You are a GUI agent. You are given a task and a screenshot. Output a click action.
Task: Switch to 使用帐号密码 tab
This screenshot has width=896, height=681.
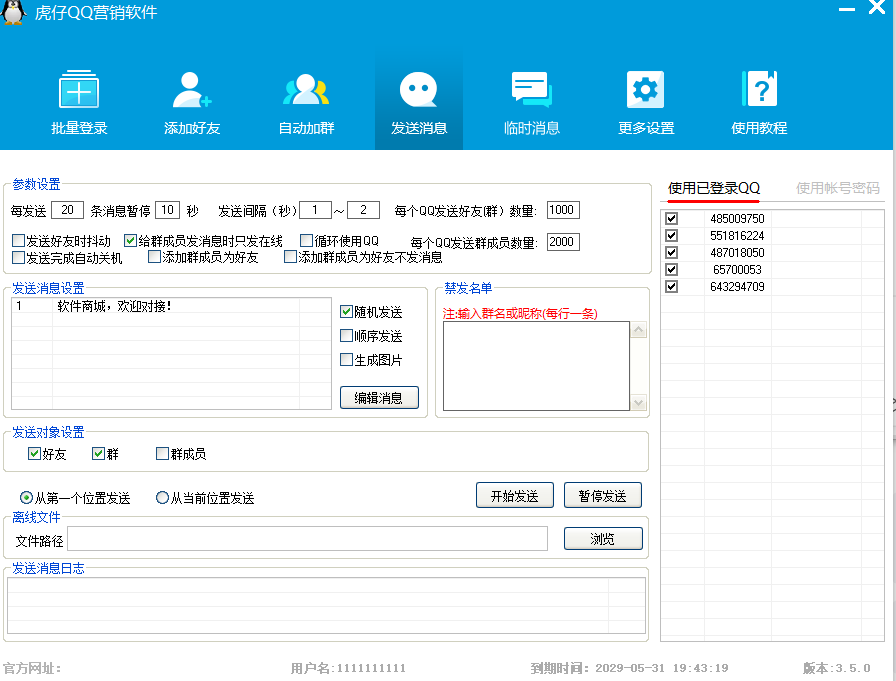coord(837,188)
